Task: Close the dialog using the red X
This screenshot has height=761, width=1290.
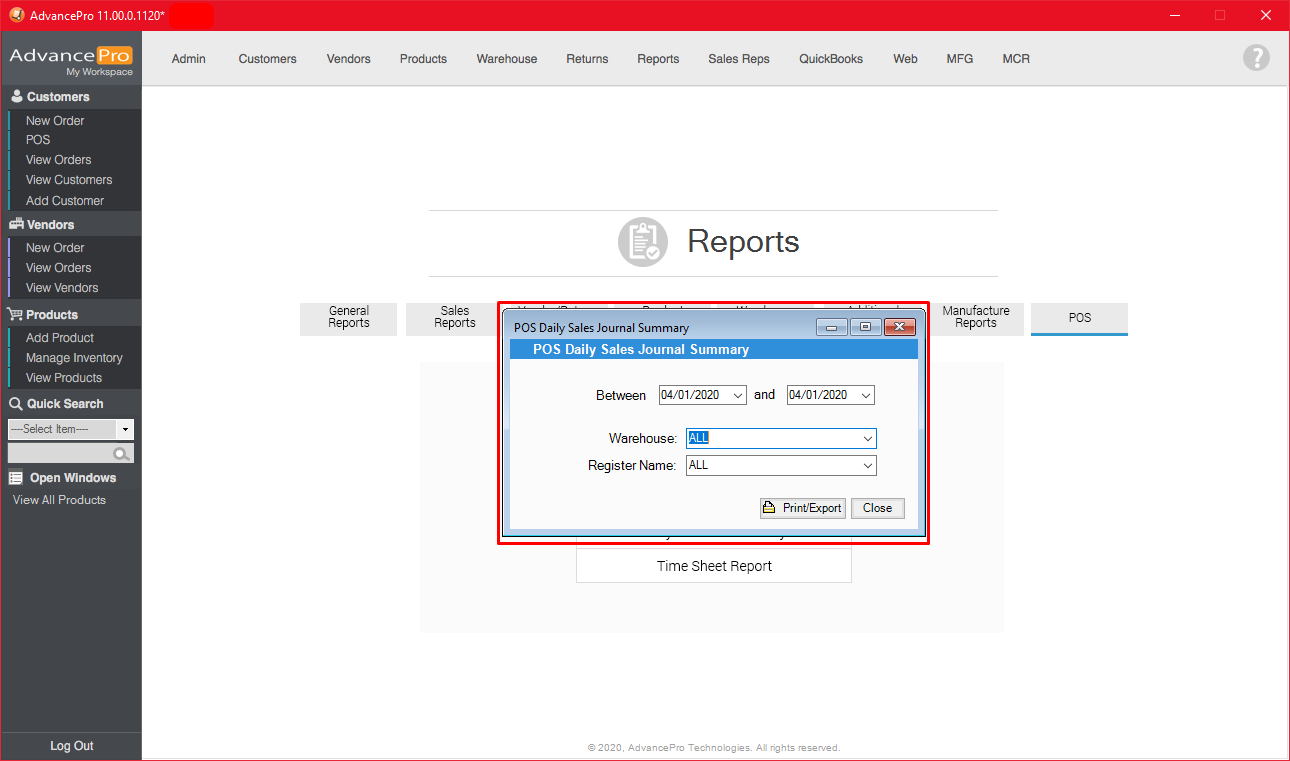Action: click(900, 327)
